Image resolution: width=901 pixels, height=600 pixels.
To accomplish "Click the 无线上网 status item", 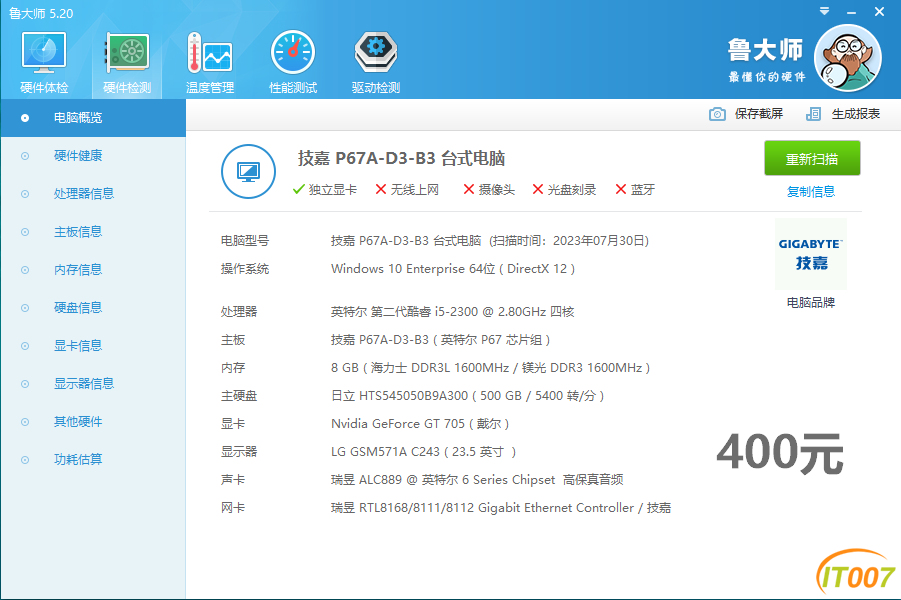I will point(407,190).
